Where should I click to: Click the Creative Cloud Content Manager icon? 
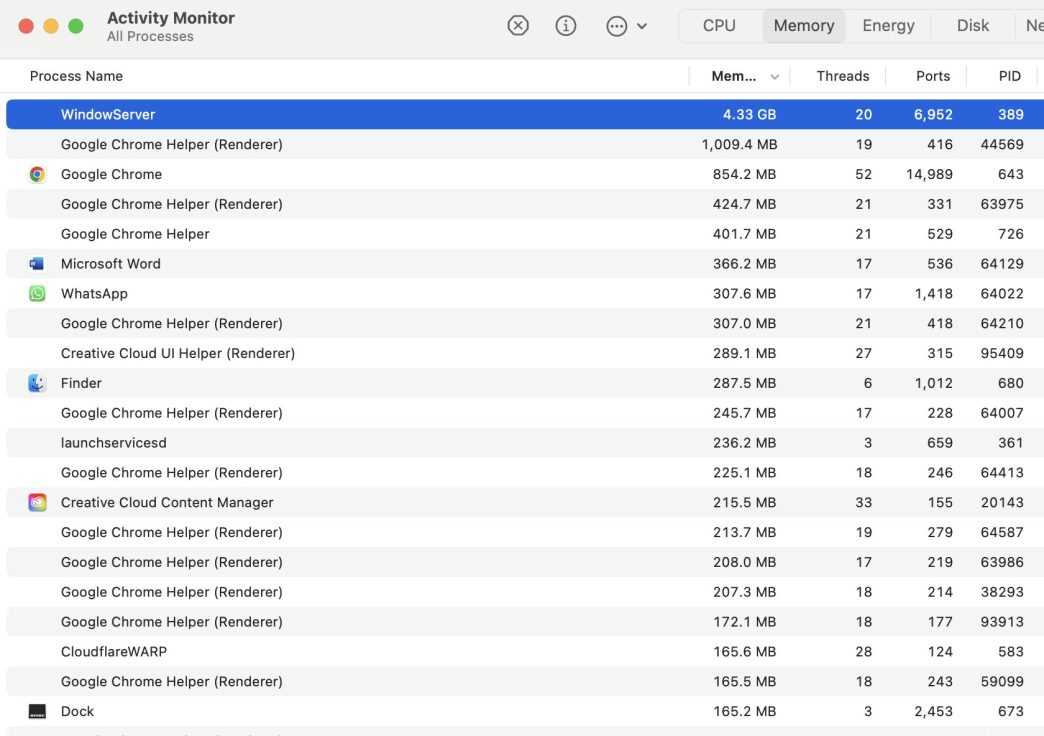pos(37,503)
